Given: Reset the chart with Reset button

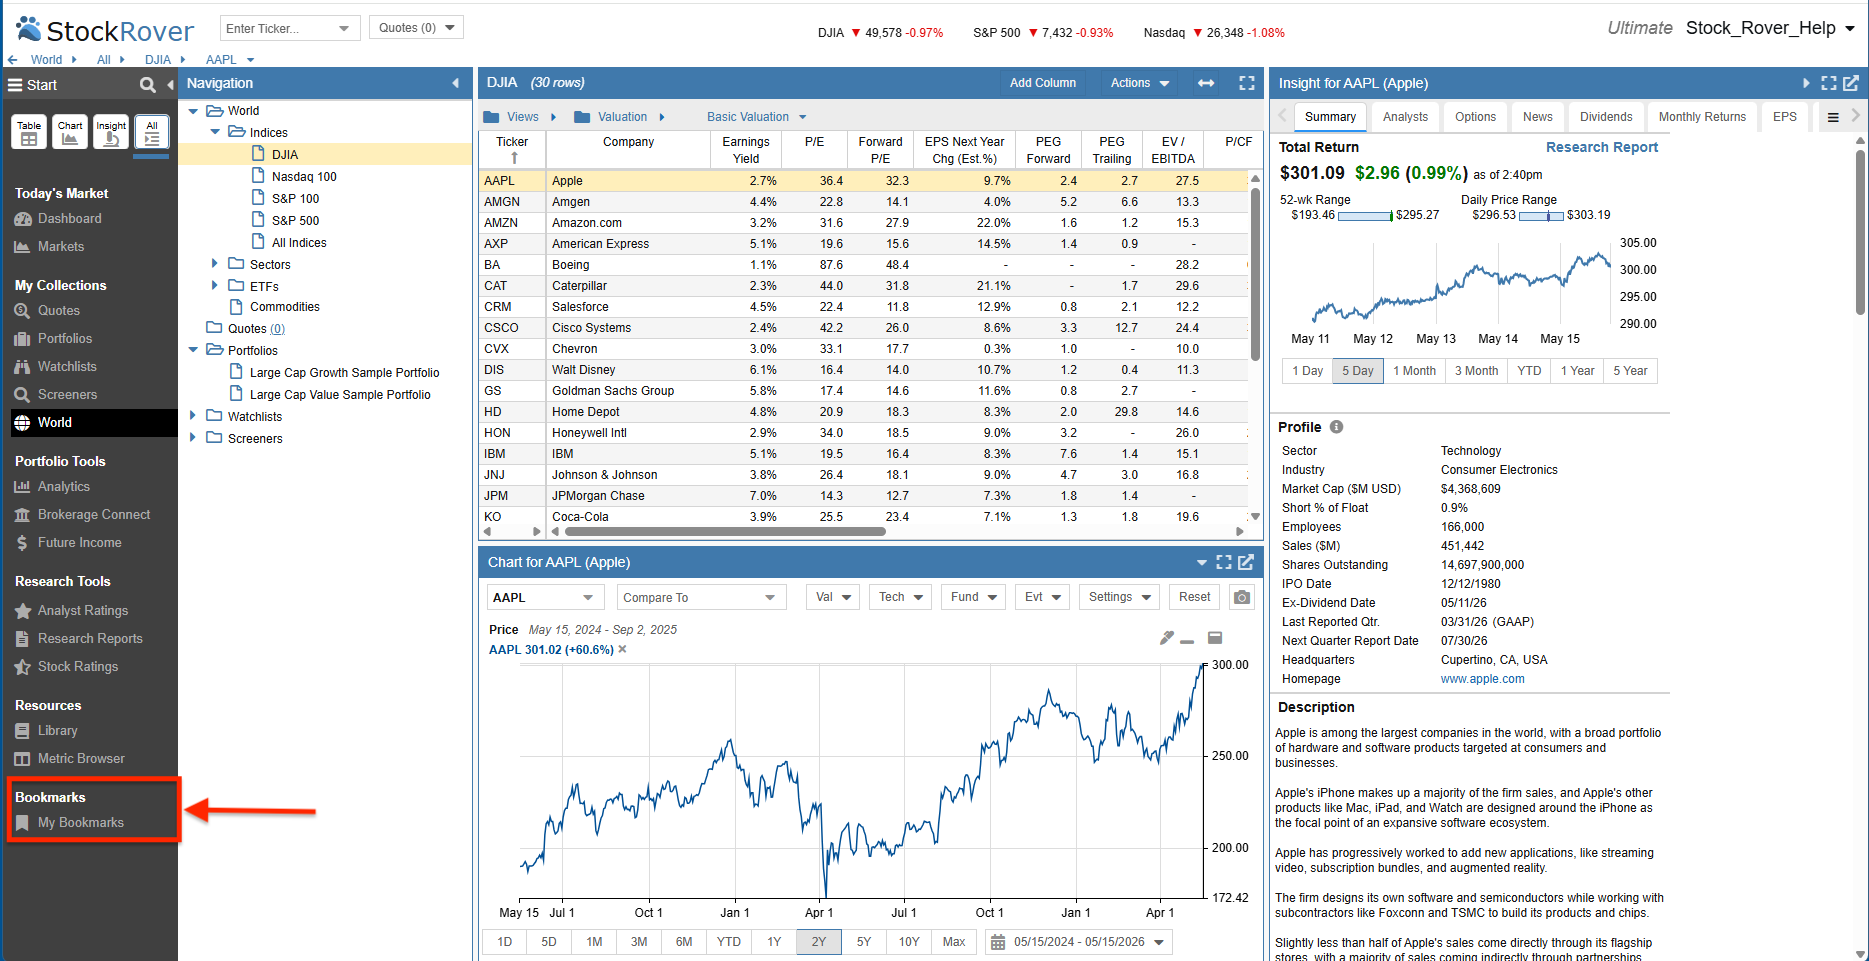Looking at the screenshot, I should [x=1194, y=597].
